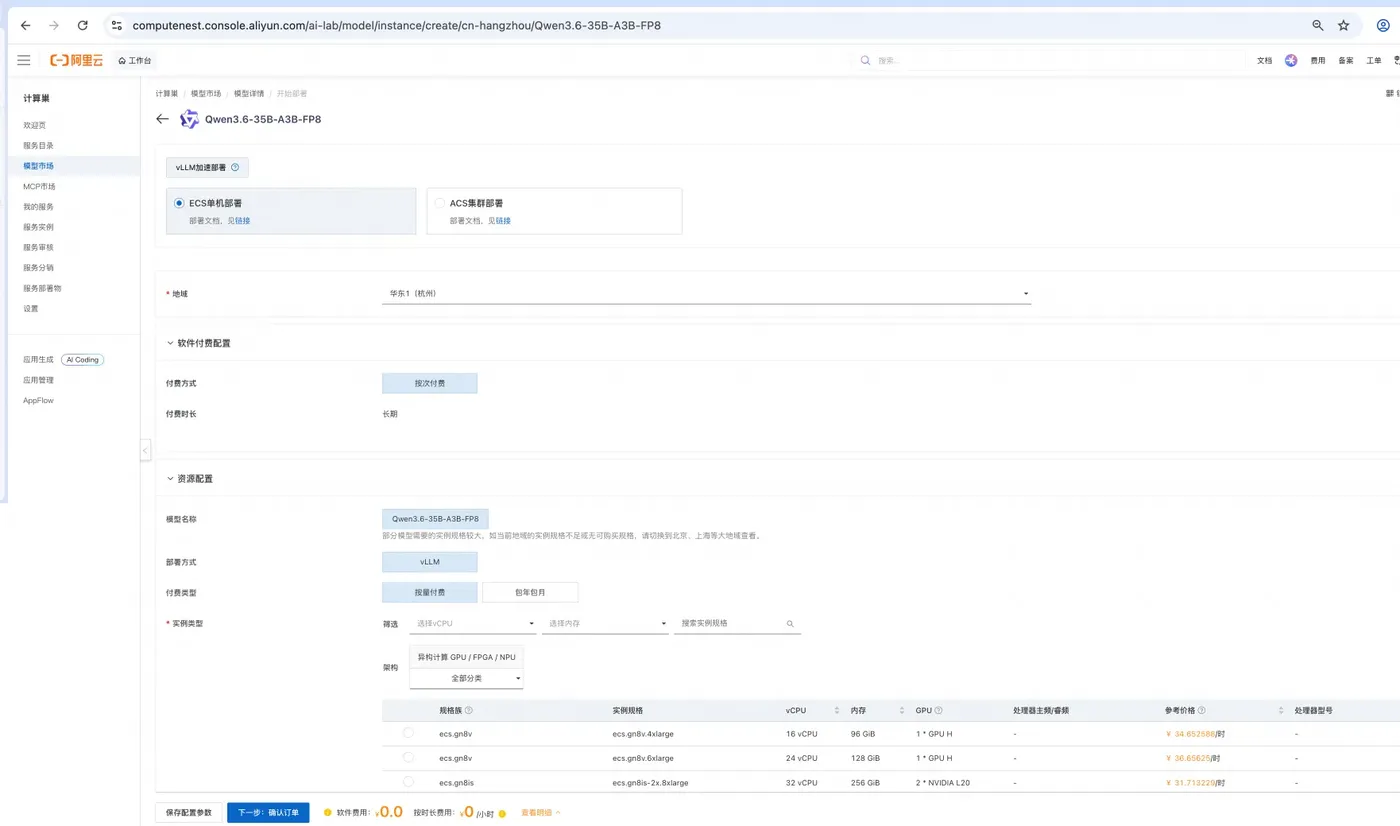Viewport: 1400px width, 826px height.
Task: Click the zoom magnifier icon in address bar
Action: pyautogui.click(x=1318, y=25)
